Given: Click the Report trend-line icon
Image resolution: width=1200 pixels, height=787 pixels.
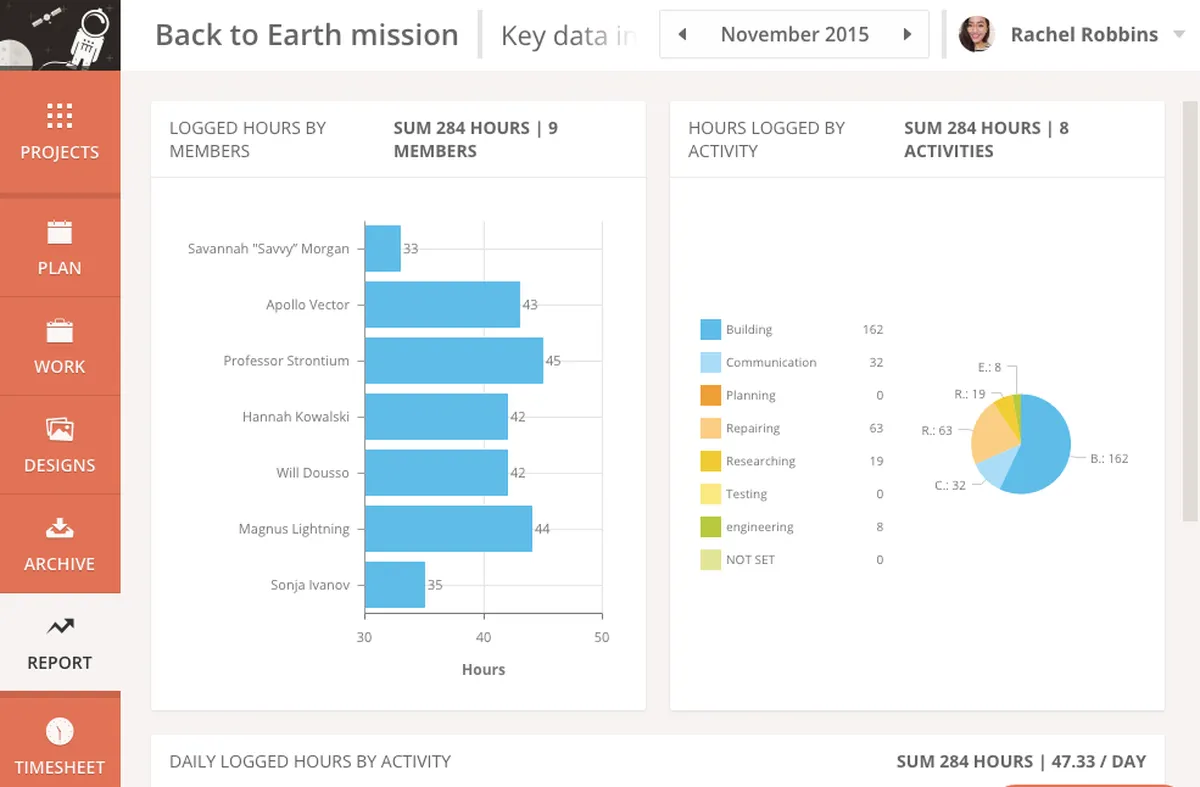Looking at the screenshot, I should [59, 627].
